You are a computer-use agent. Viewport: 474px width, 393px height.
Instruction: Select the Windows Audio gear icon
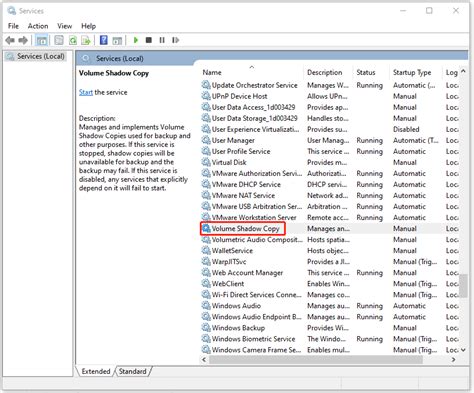[206, 306]
